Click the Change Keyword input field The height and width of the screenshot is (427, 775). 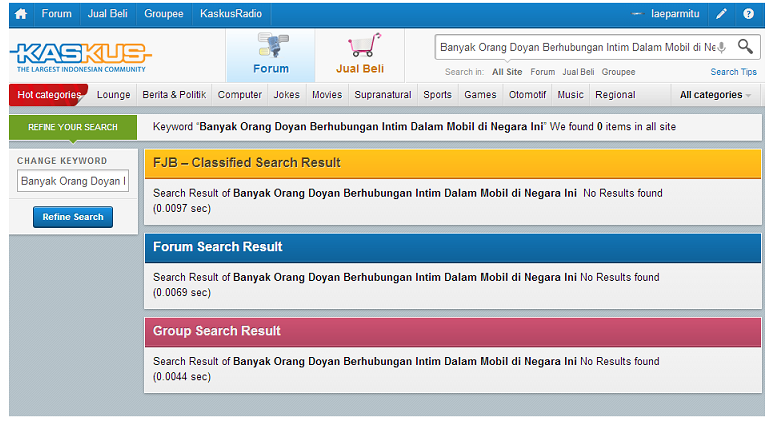[73, 181]
